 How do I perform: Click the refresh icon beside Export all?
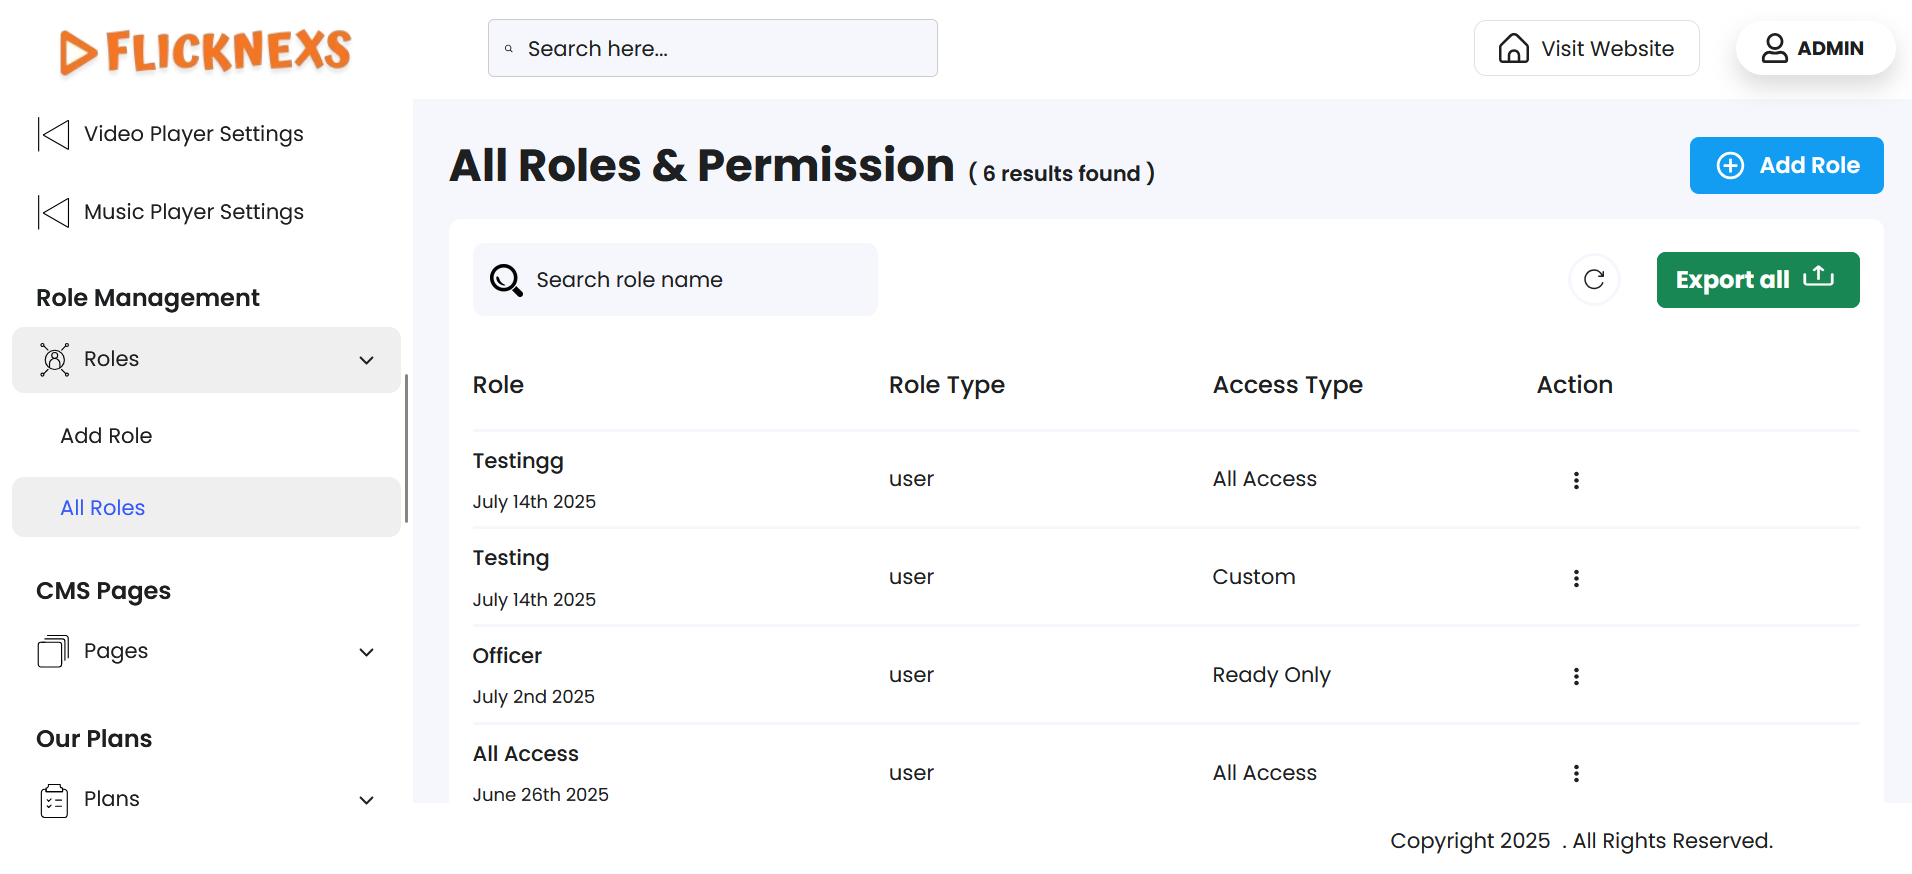click(1594, 280)
